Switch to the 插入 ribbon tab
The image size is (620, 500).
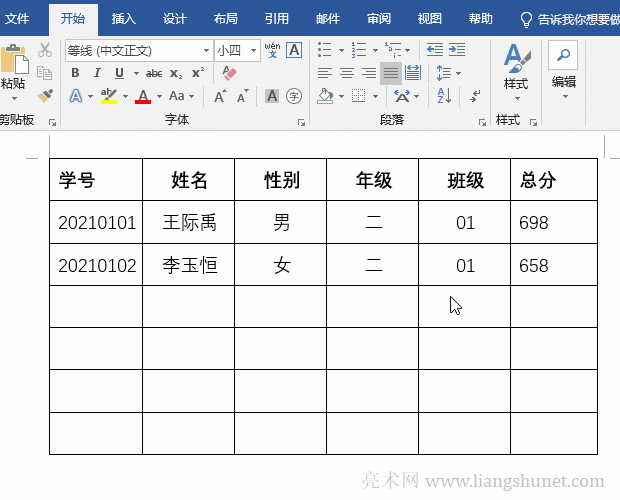tap(124, 18)
